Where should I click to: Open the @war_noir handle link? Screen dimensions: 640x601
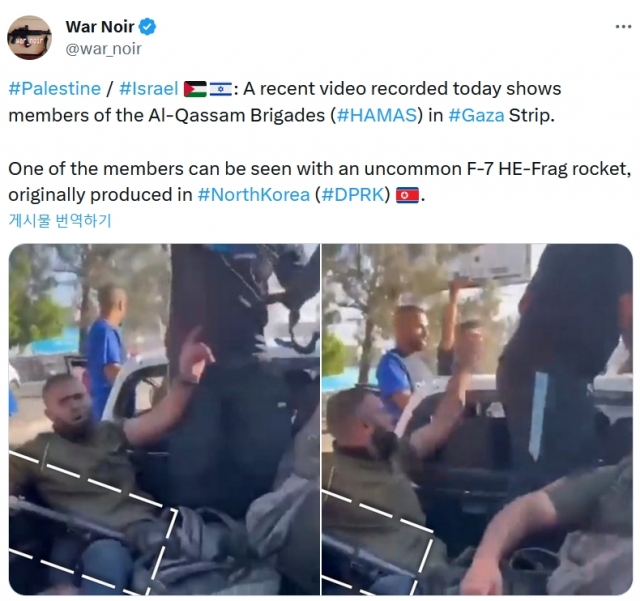[104, 49]
